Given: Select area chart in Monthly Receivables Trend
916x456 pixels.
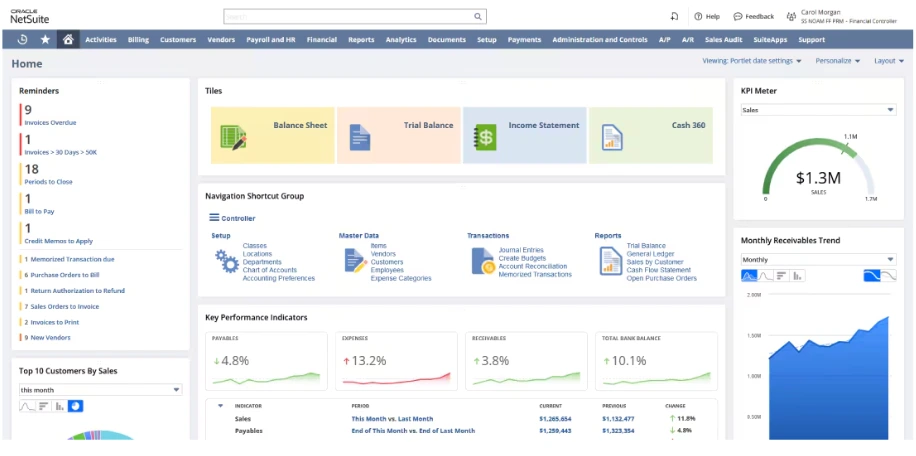Looking at the screenshot, I should [x=749, y=276].
